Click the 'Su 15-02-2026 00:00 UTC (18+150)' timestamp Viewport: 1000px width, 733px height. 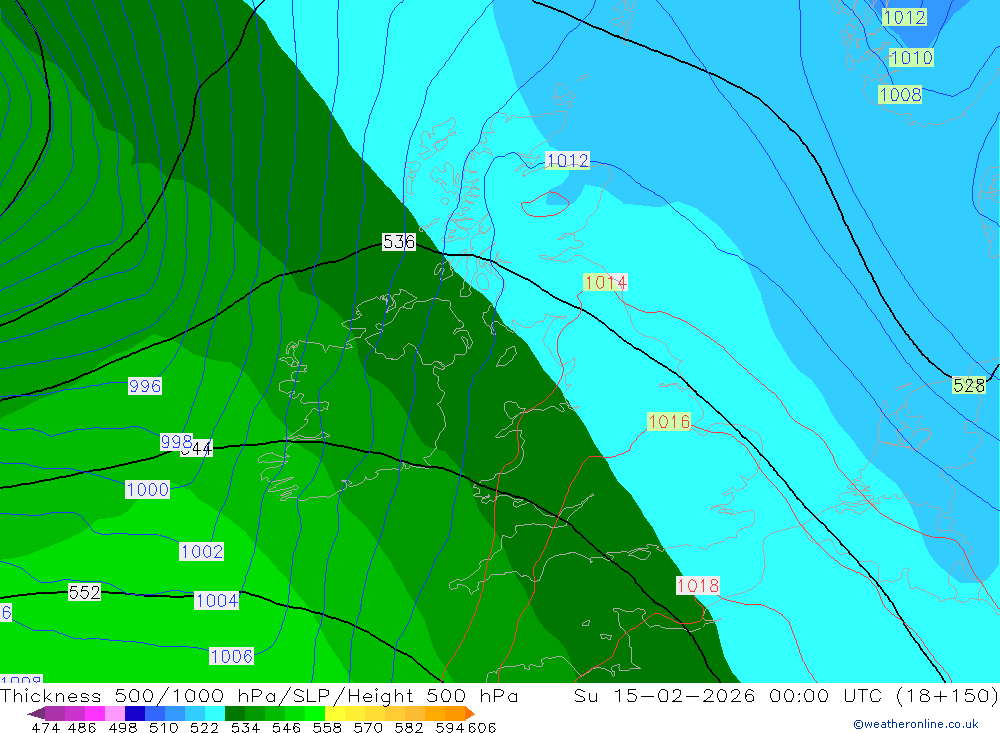tap(786, 695)
